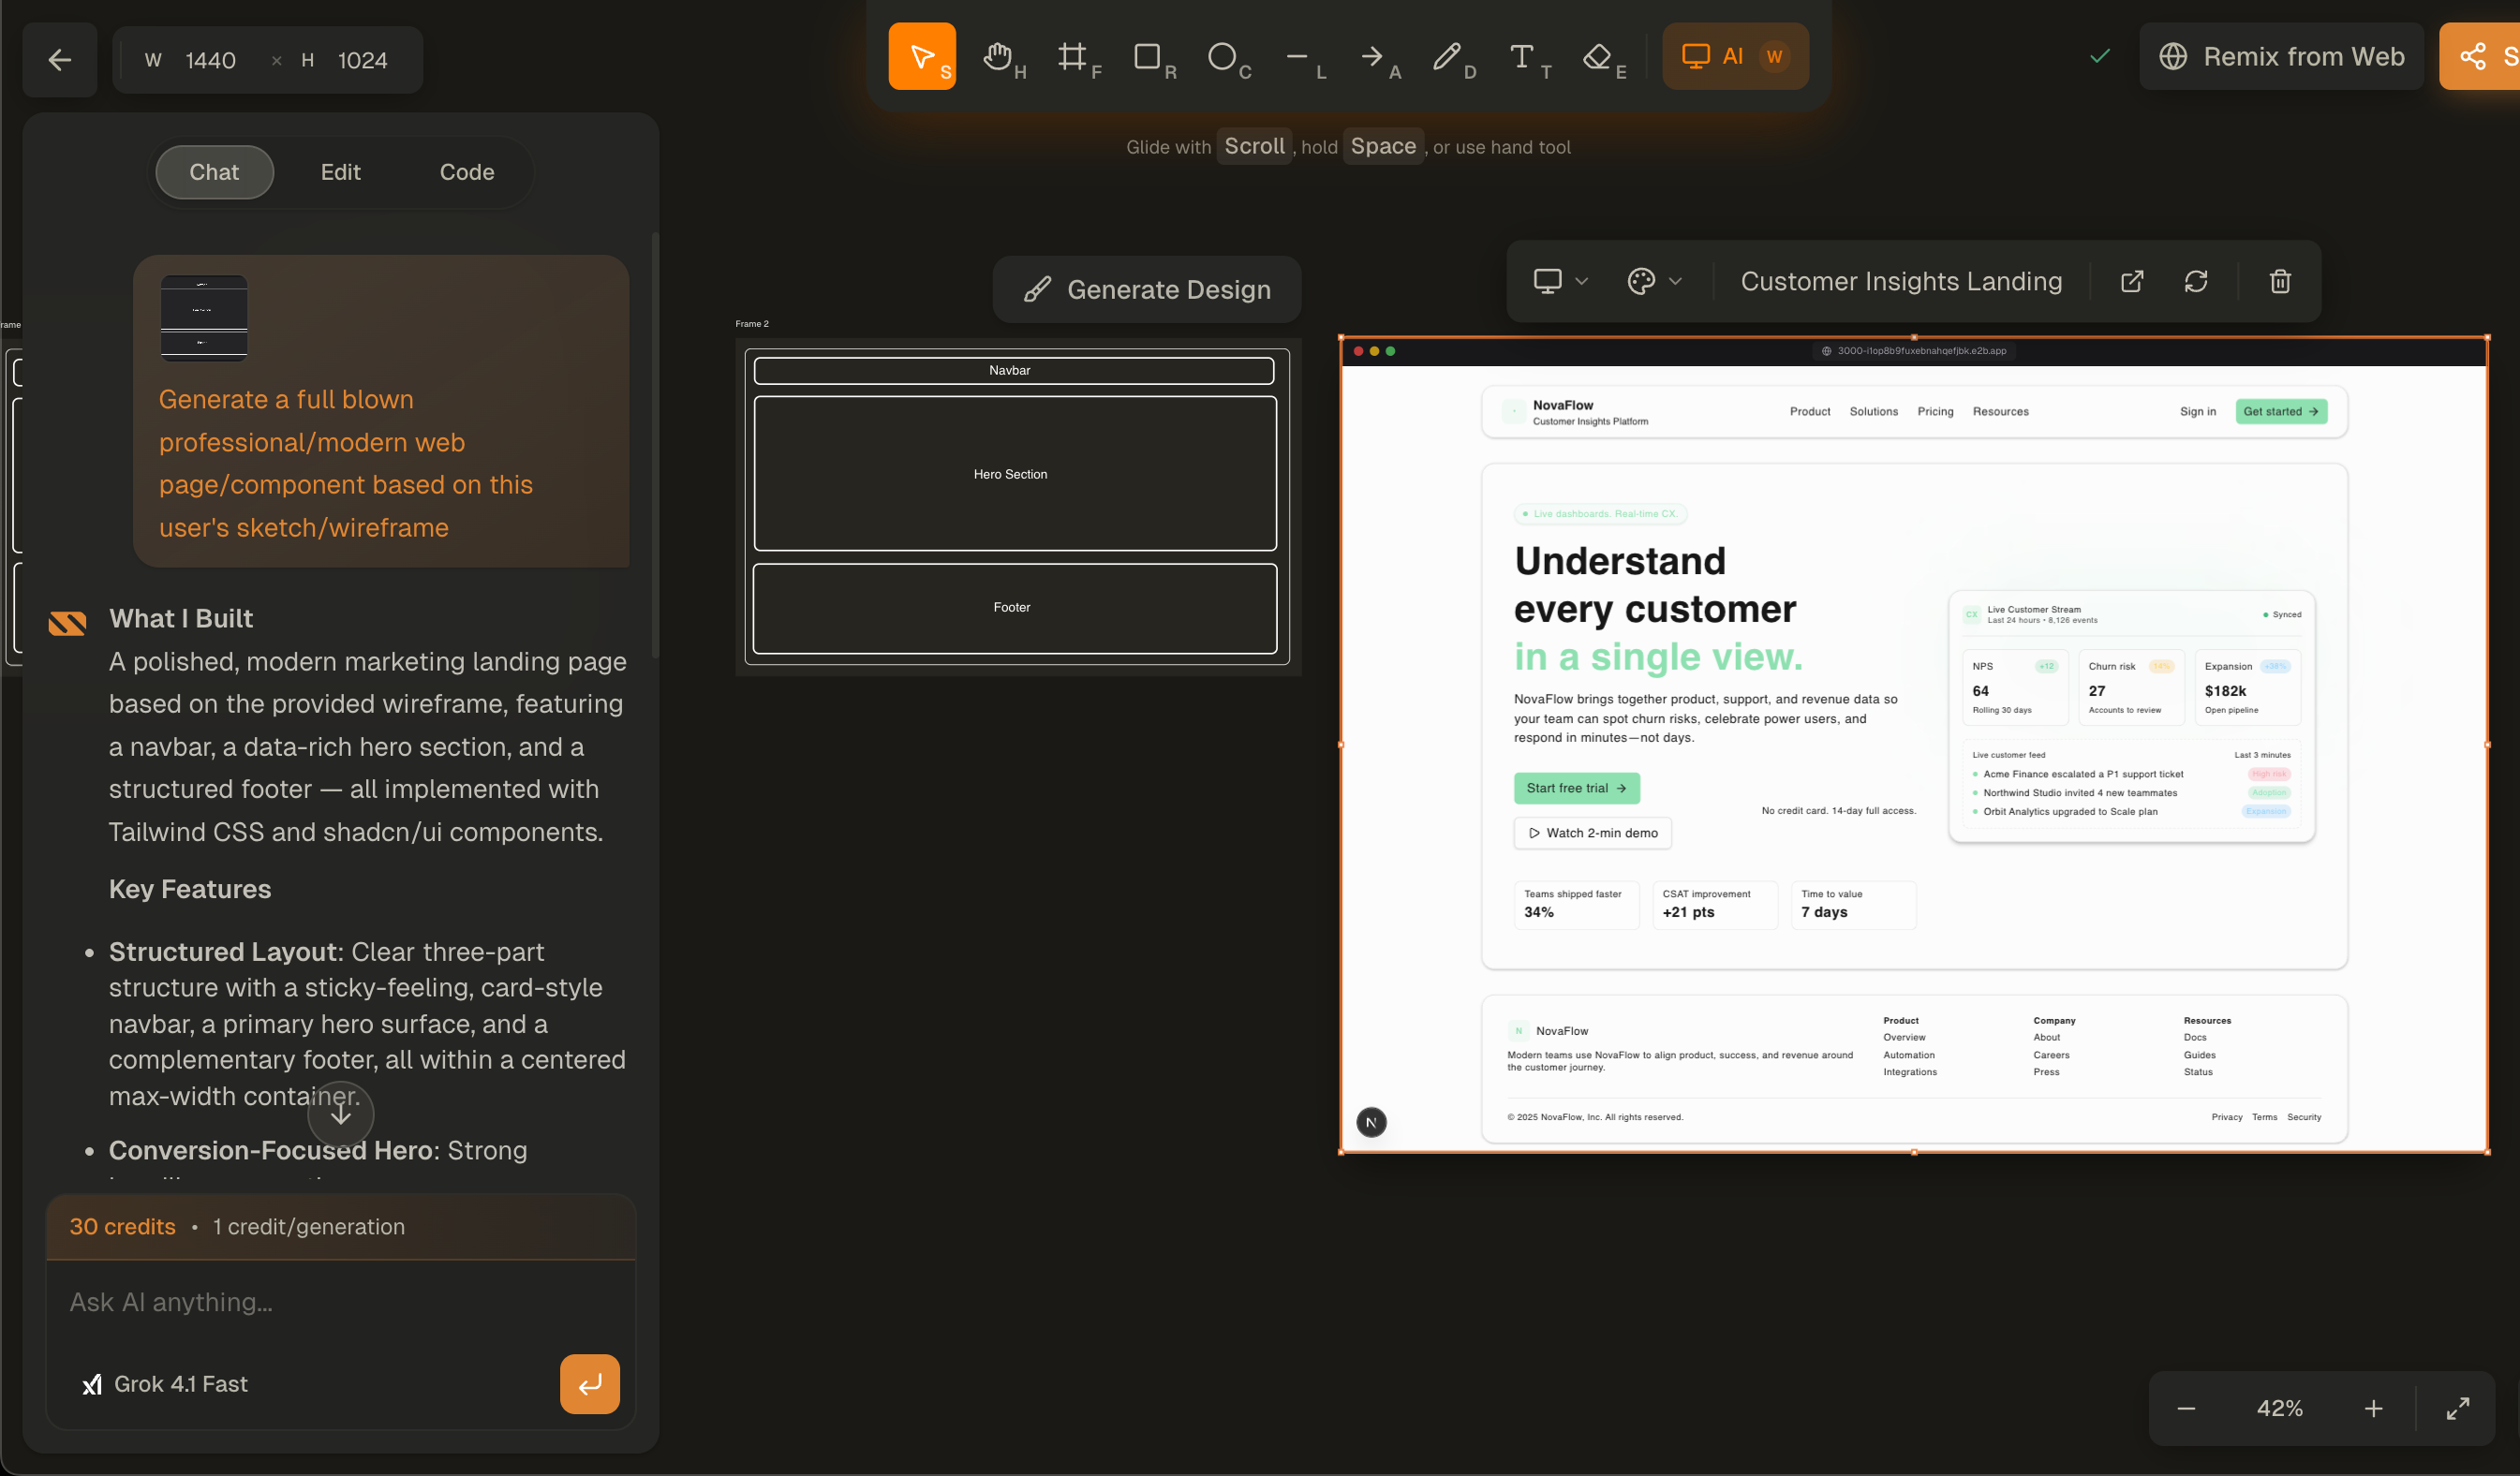2520x1476 pixels.
Task: Select the Frame tool
Action: (1077, 56)
